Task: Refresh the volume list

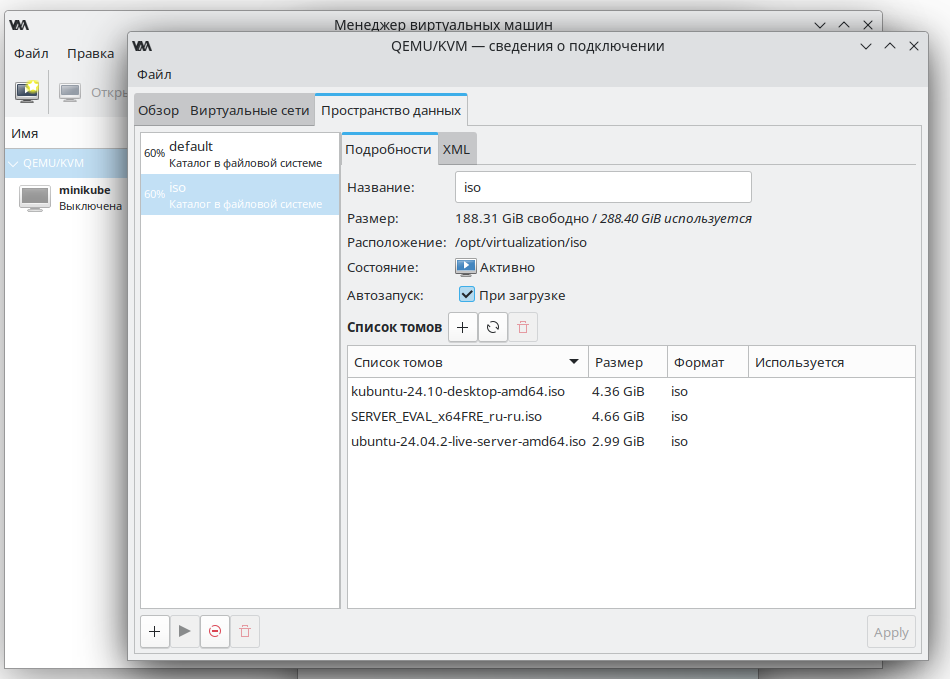Action: click(x=492, y=327)
